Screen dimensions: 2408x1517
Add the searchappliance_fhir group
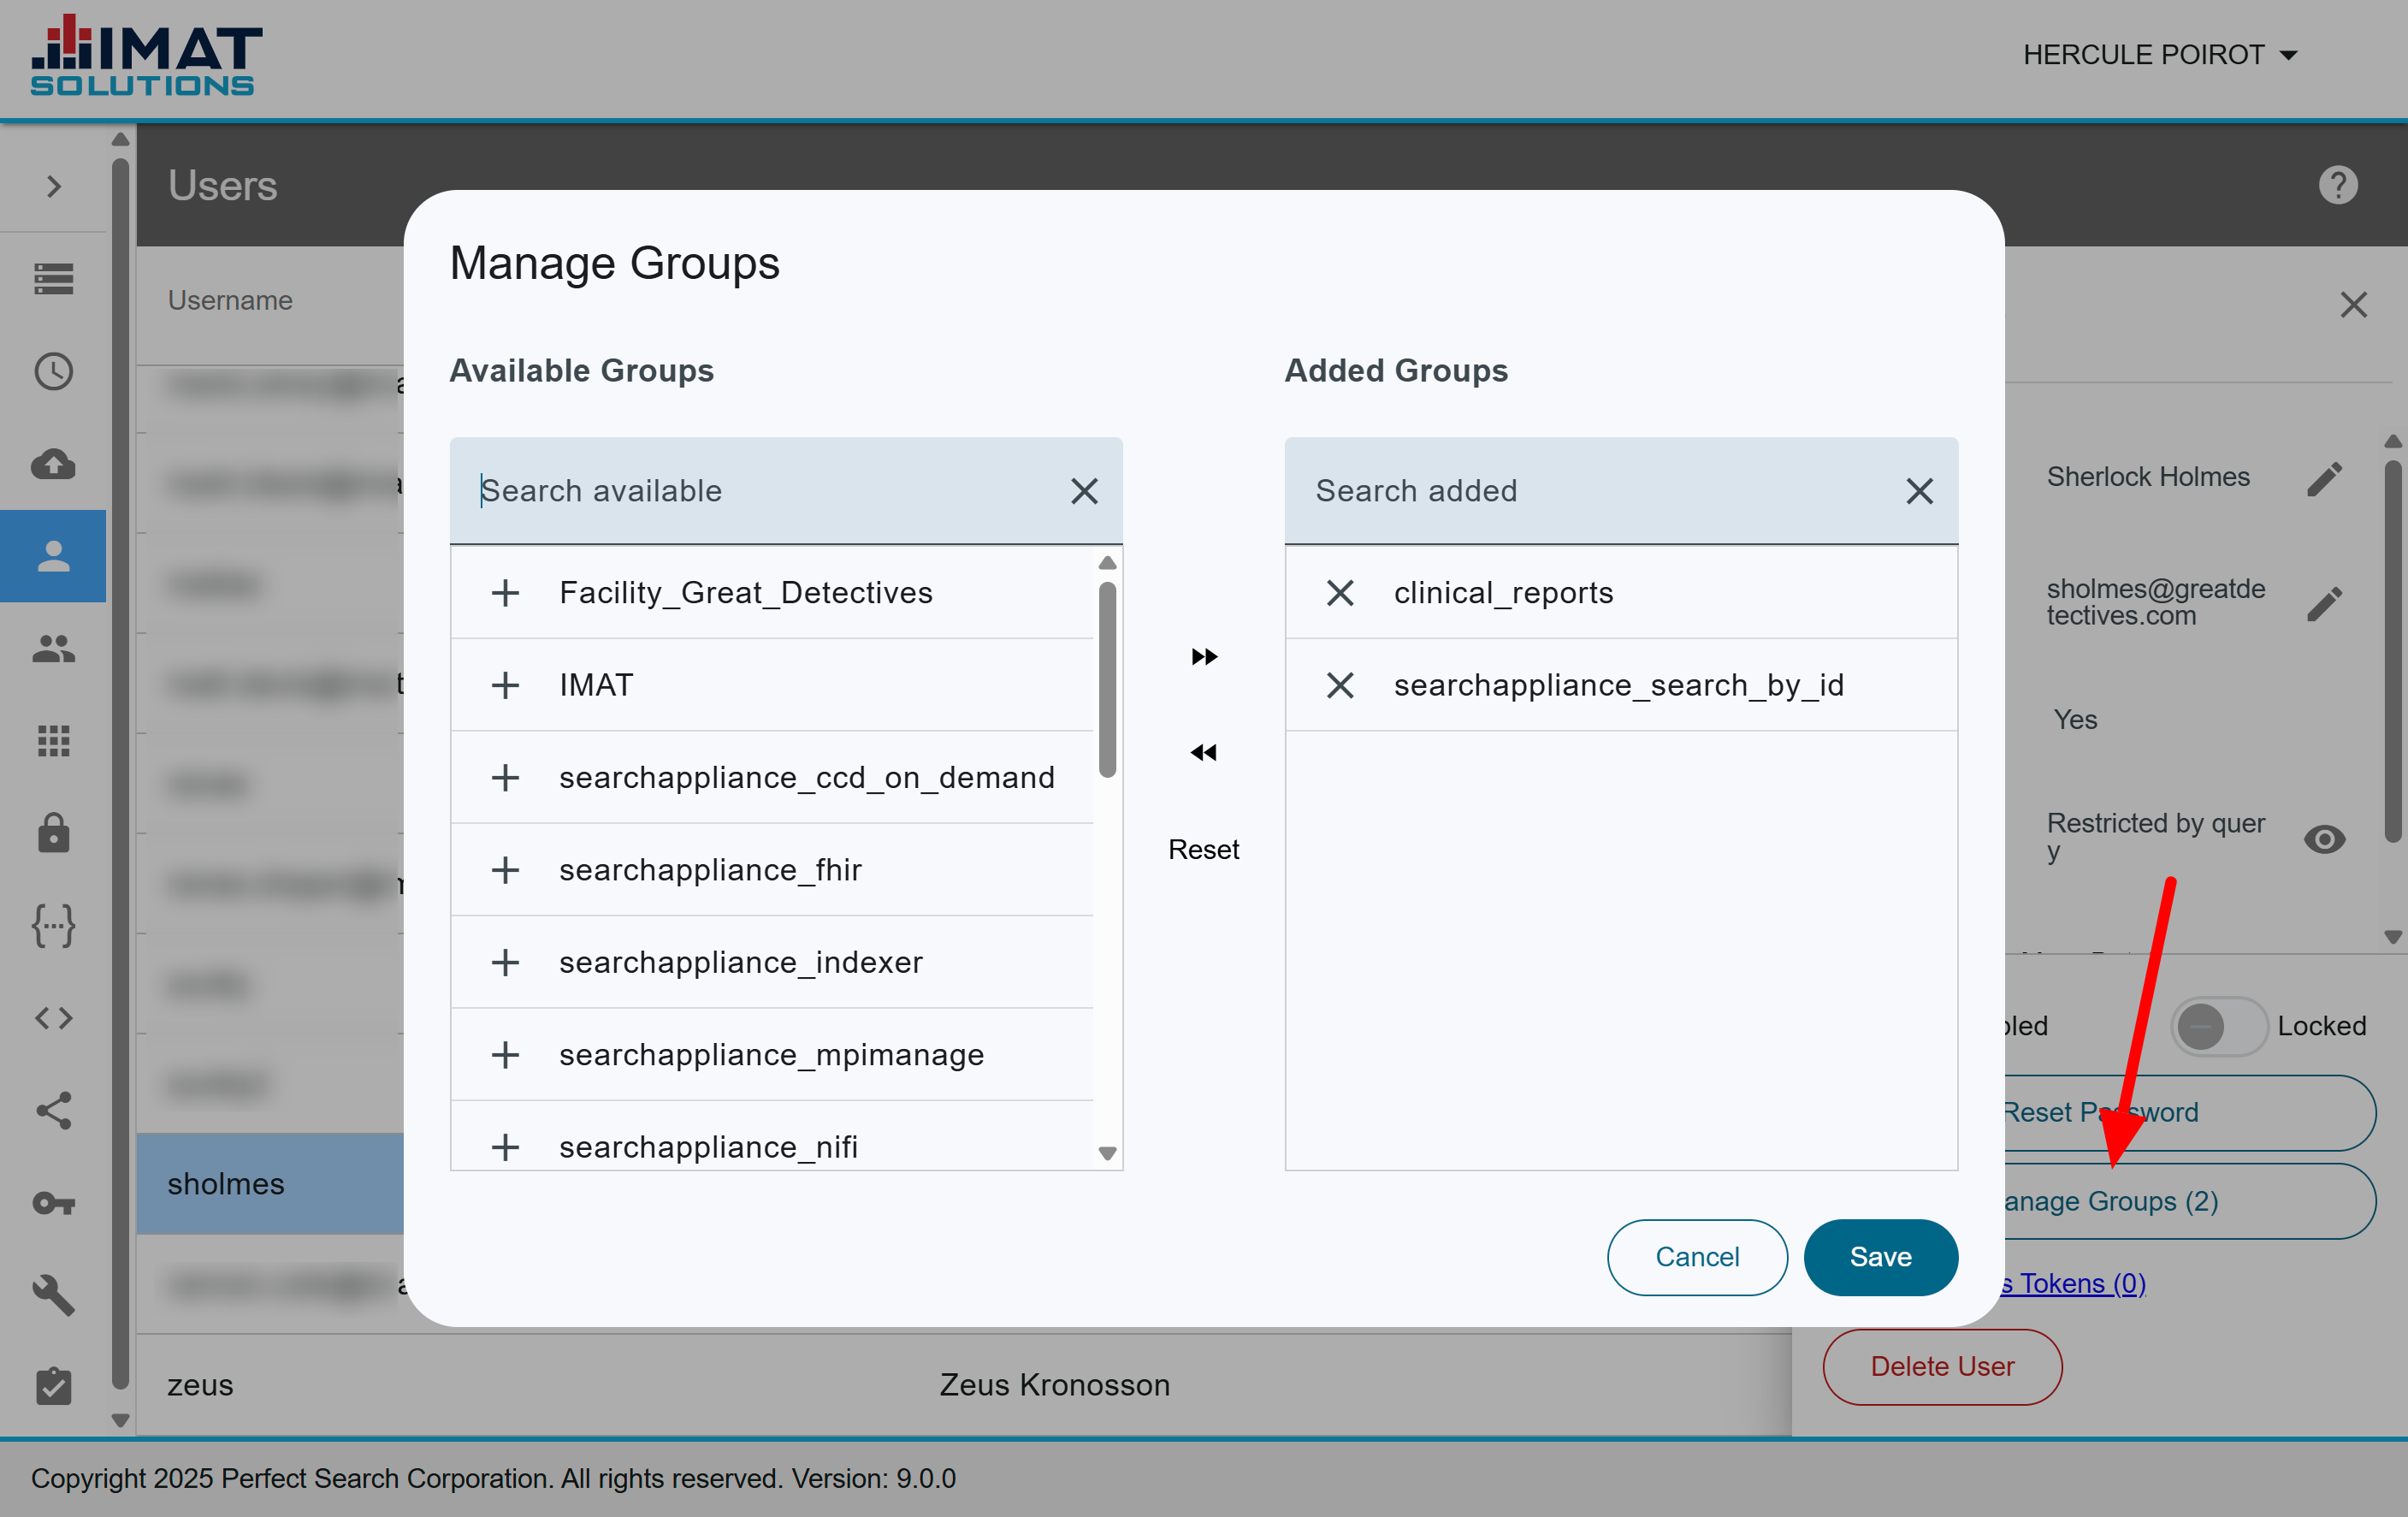[505, 870]
